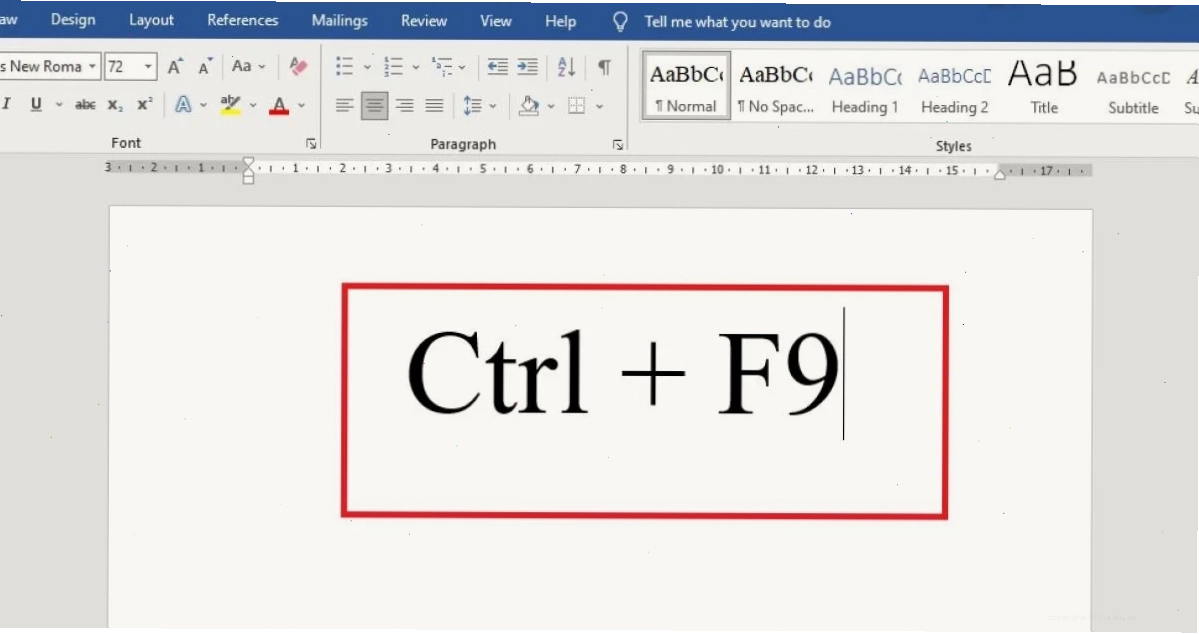This screenshot has width=1199, height=634.
Task: Center align text
Action: [x=374, y=106]
